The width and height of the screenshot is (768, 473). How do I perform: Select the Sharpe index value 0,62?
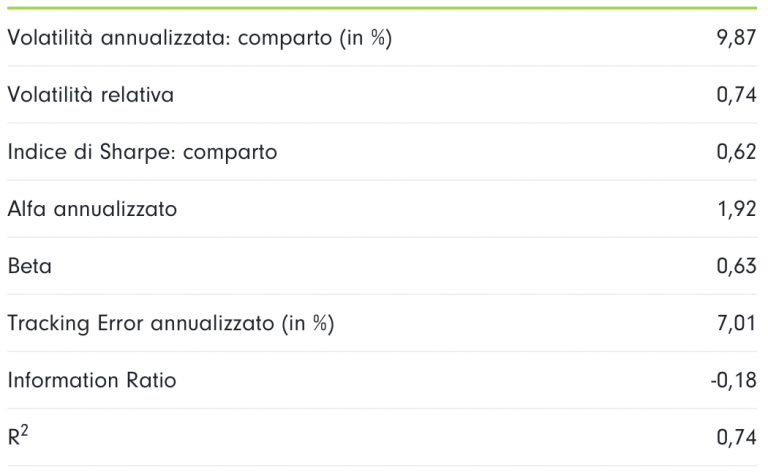tap(740, 153)
